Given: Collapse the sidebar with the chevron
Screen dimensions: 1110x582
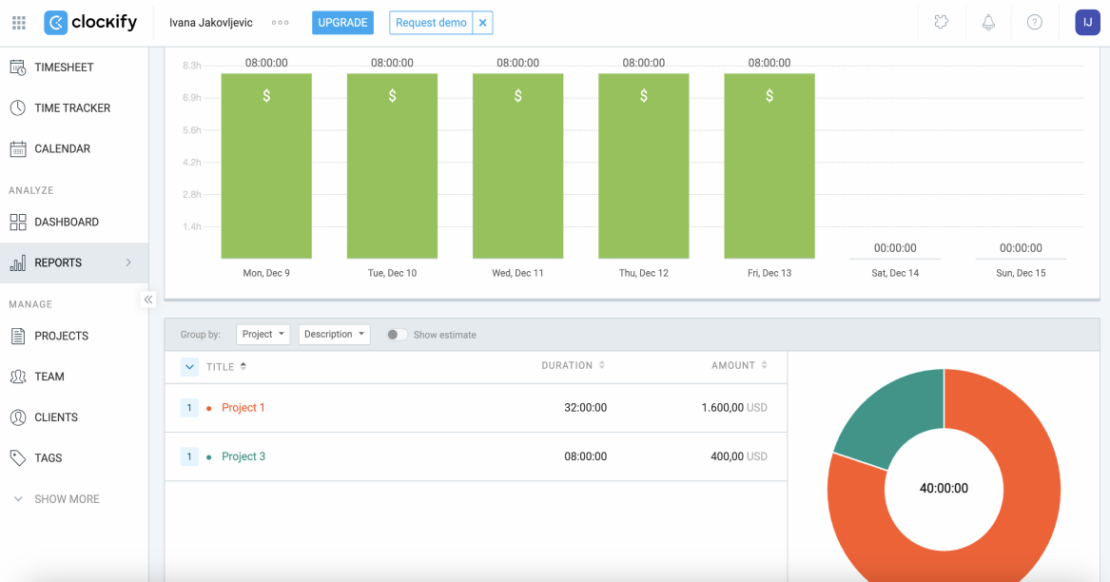Looking at the screenshot, I should pyautogui.click(x=147, y=299).
